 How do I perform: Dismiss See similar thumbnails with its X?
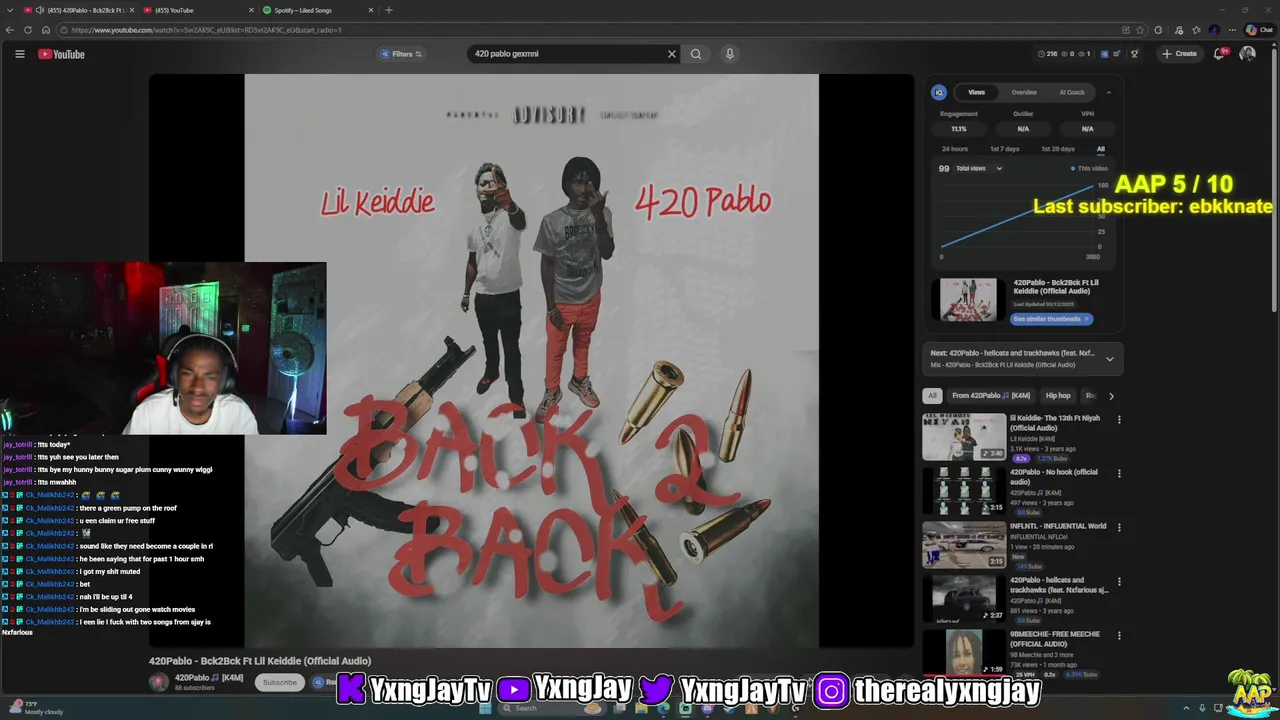(1086, 319)
